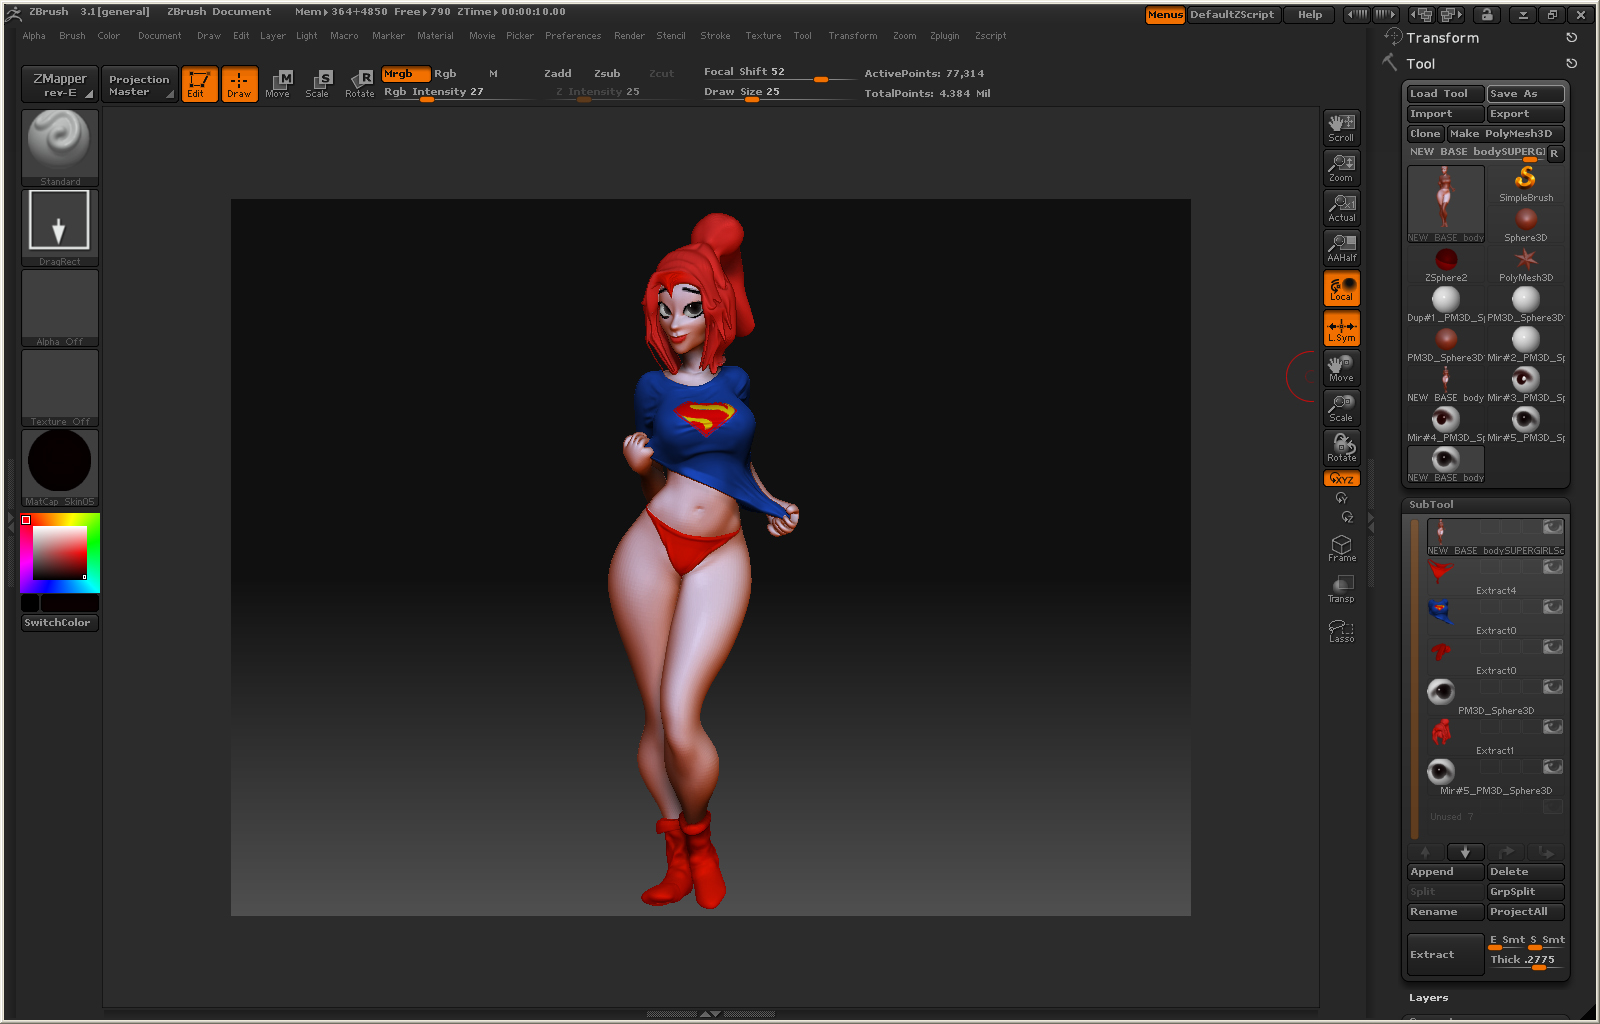
Task: Select the ZSphere2 tool
Action: [1446, 264]
